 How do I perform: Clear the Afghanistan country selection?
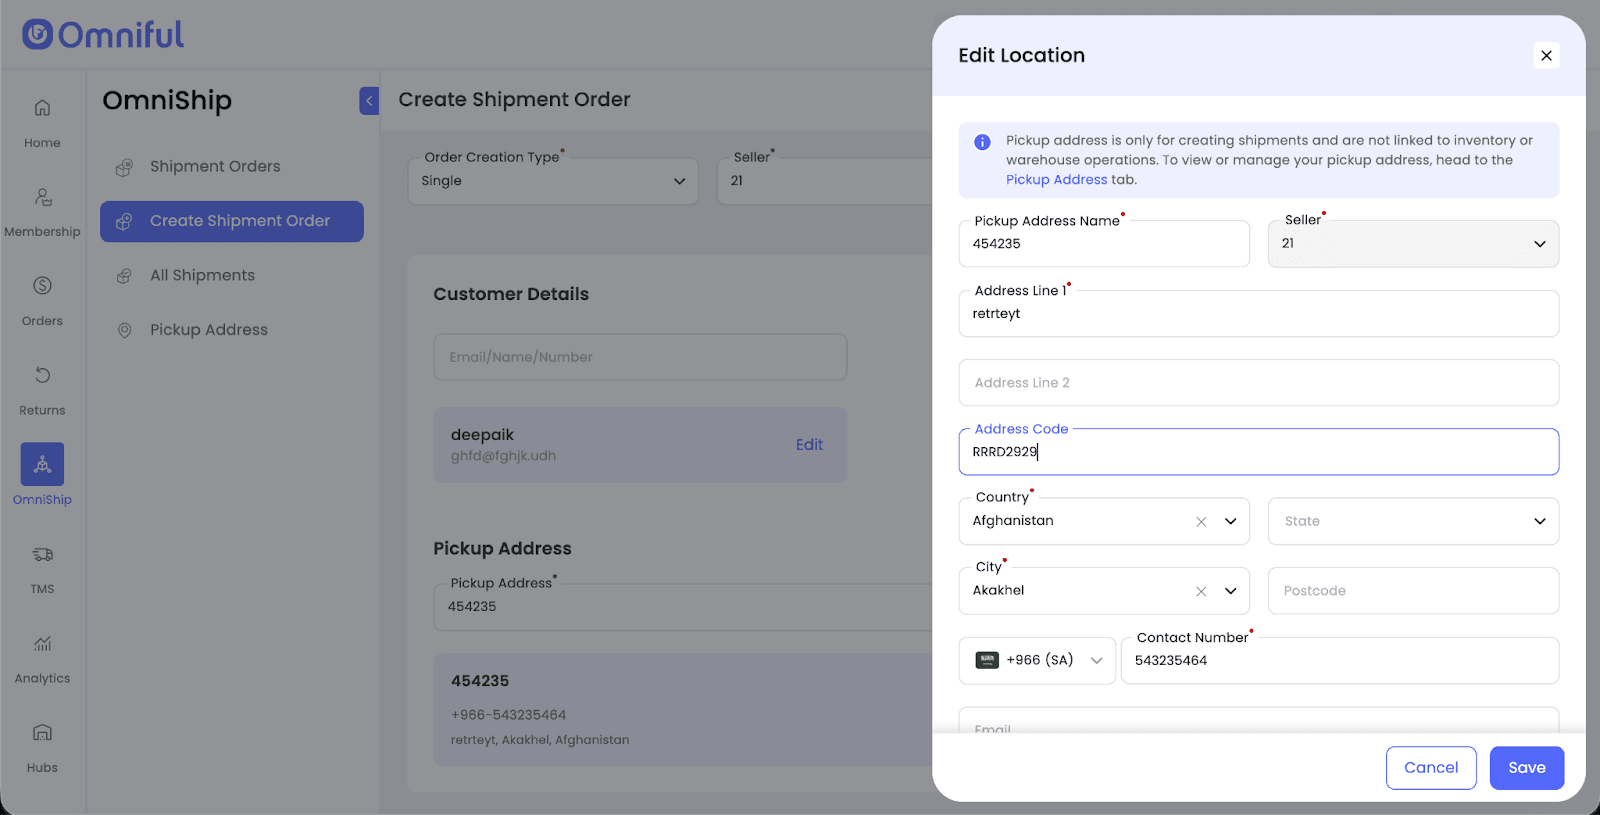click(x=1201, y=522)
